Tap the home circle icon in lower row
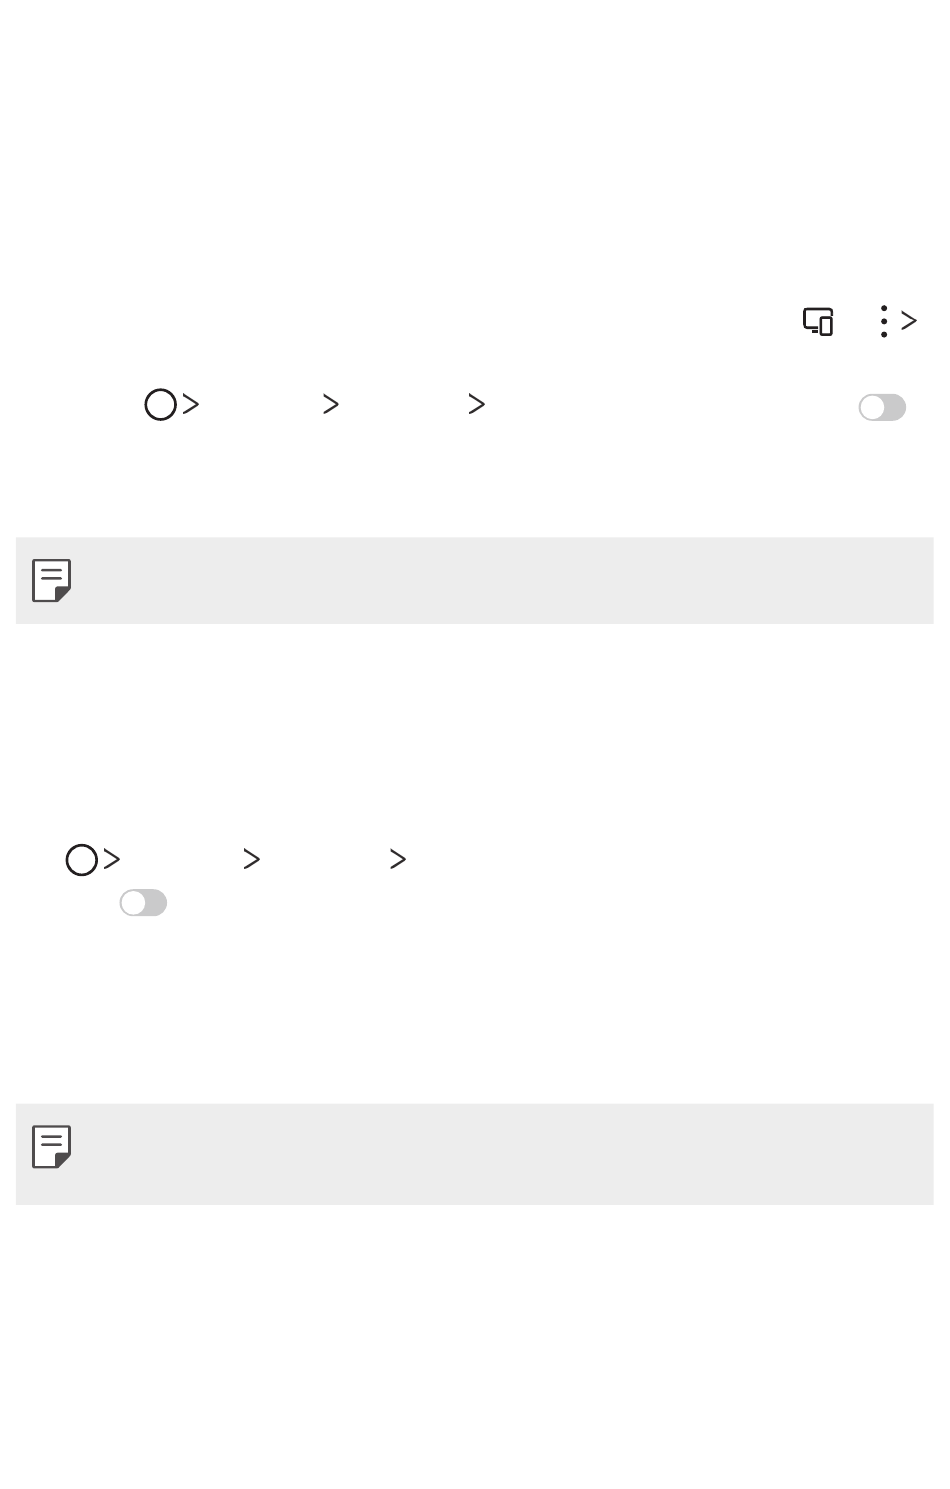The height and width of the screenshot is (1489, 950). click(82, 860)
